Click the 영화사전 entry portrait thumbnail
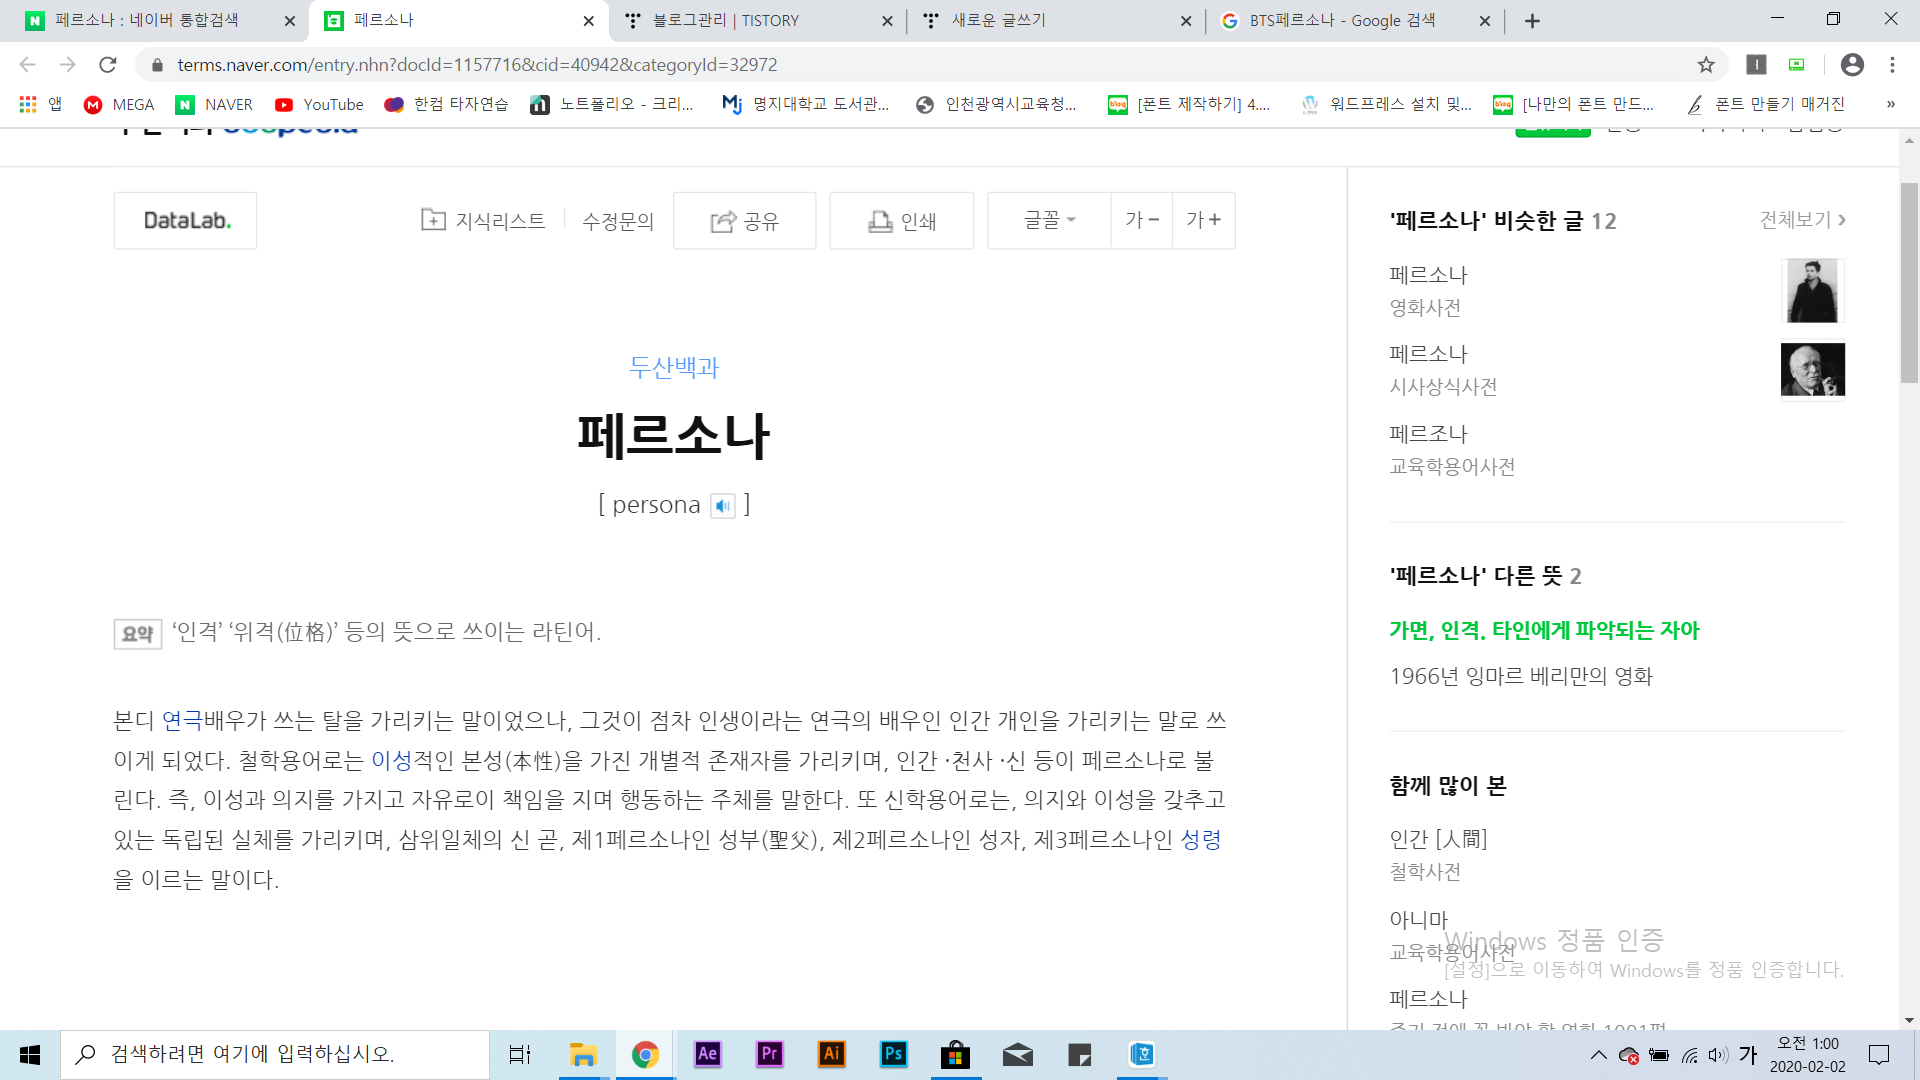This screenshot has height=1080, width=1920. (1813, 290)
